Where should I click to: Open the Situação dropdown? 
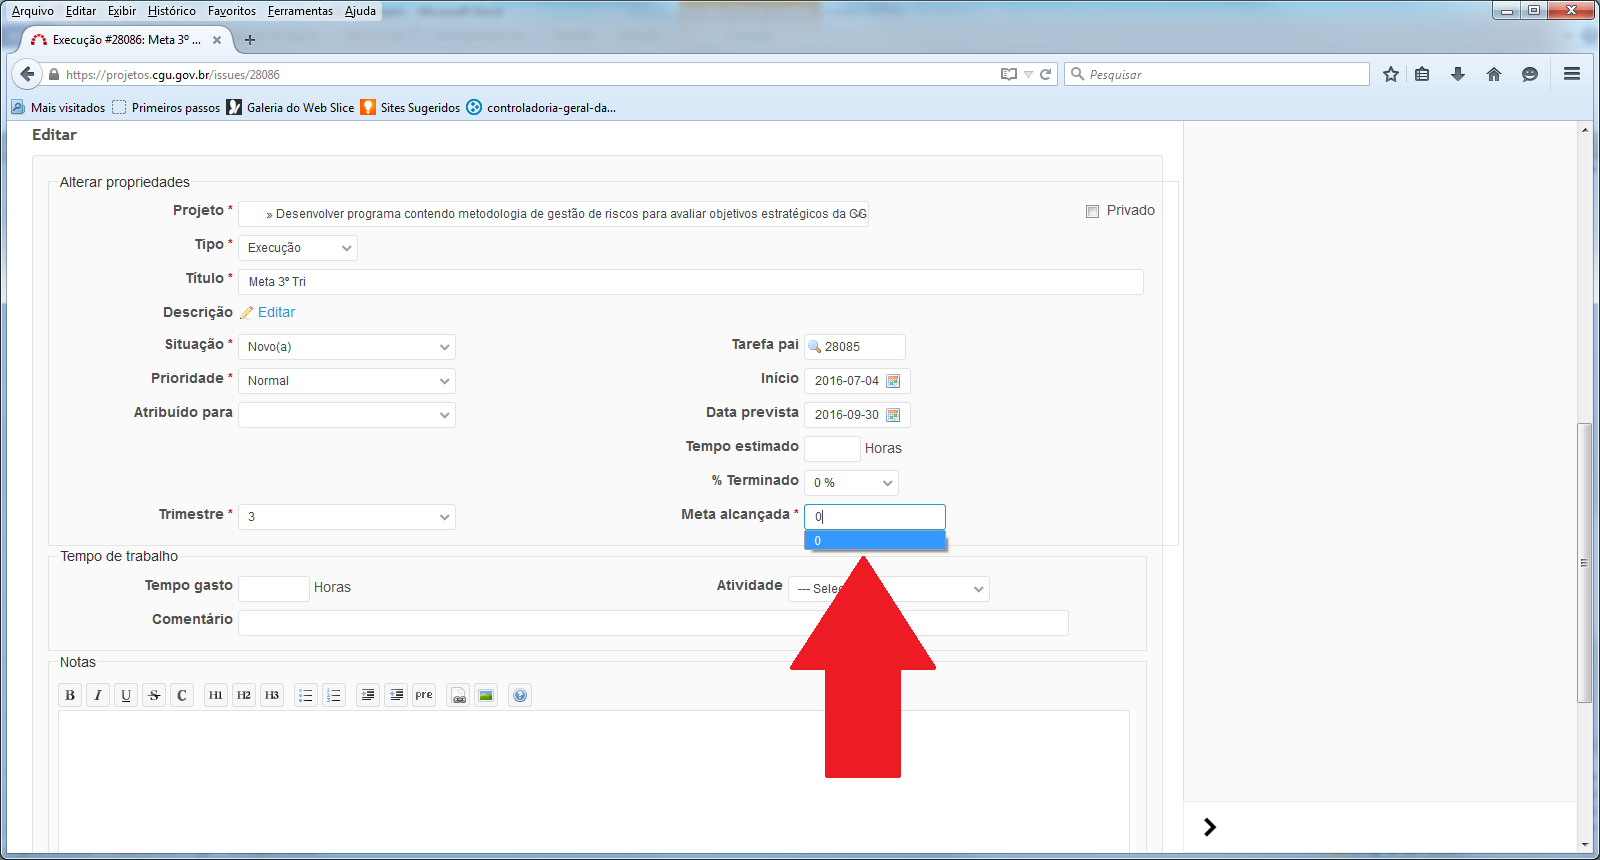(x=346, y=347)
